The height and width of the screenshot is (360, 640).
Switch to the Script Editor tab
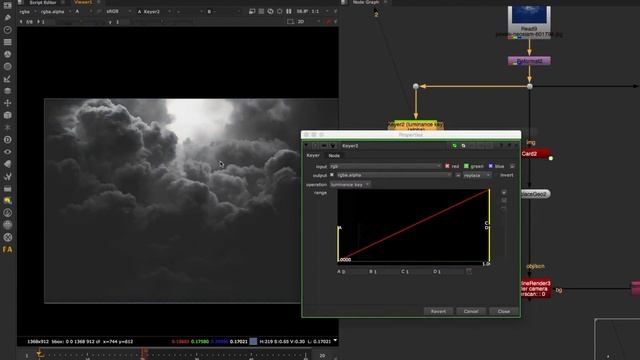(43, 2)
